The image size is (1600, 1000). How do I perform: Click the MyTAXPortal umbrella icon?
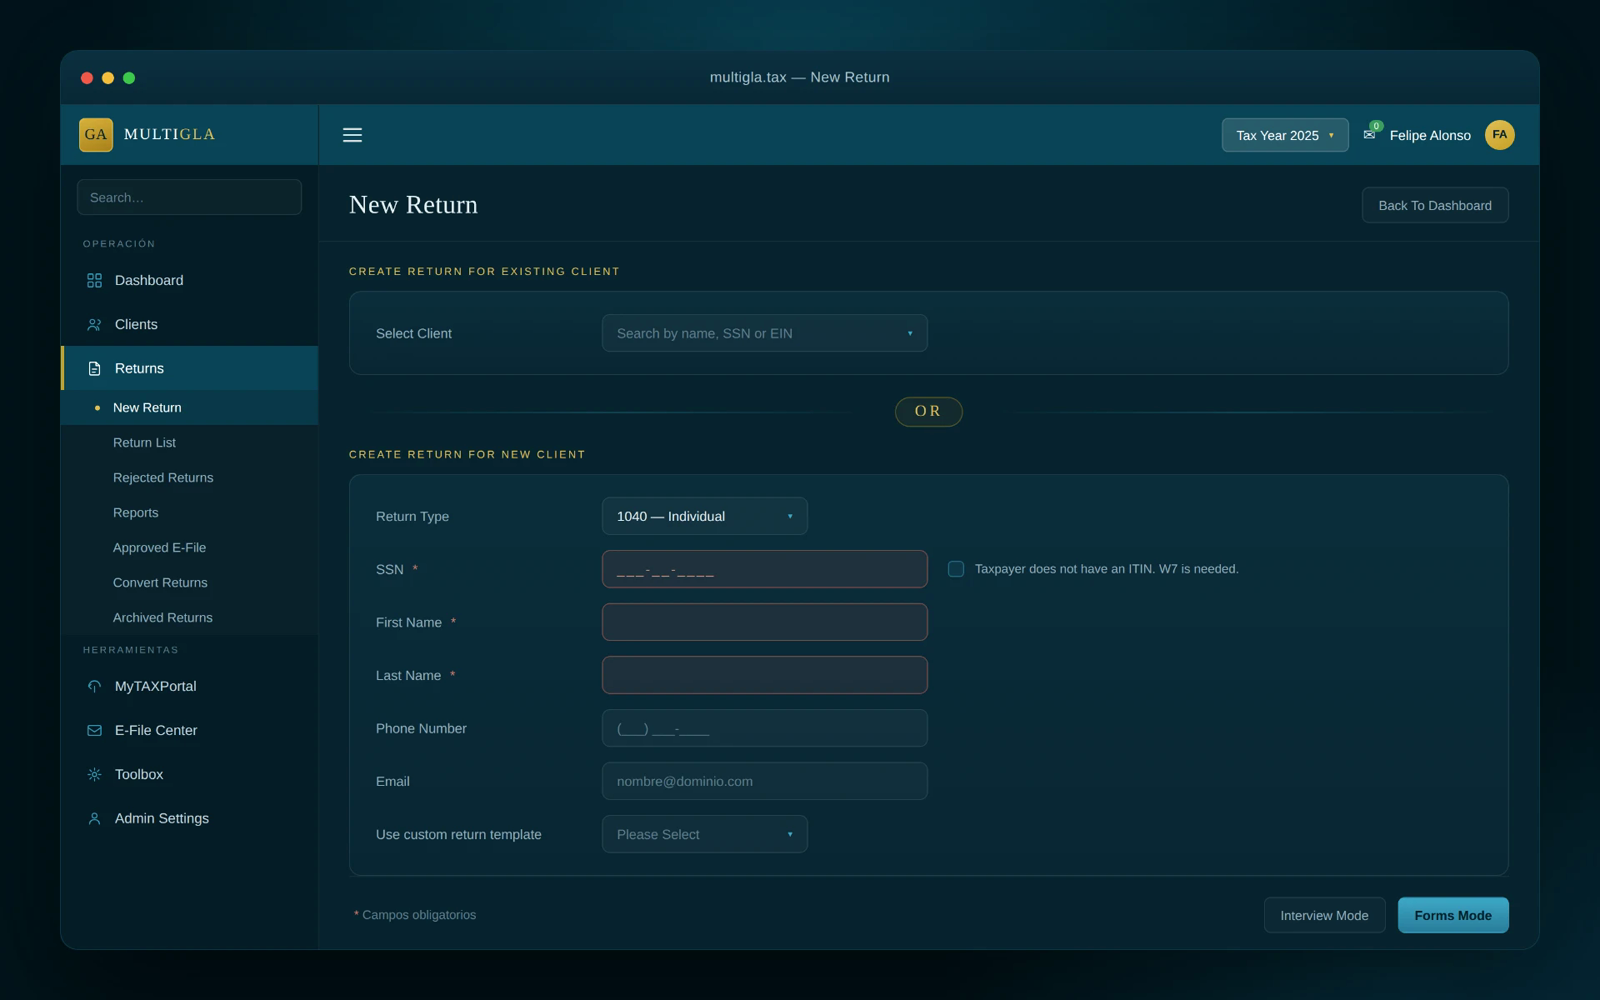[x=94, y=687]
